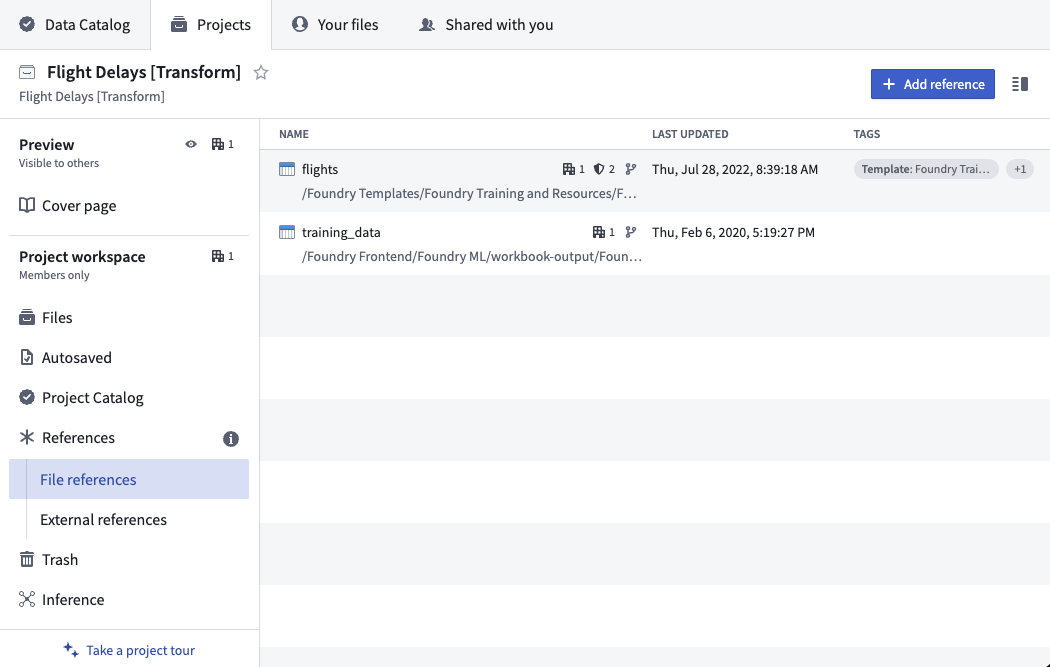Click the Preview visibility eye icon
The width and height of the screenshot is (1050, 667).
(x=191, y=144)
